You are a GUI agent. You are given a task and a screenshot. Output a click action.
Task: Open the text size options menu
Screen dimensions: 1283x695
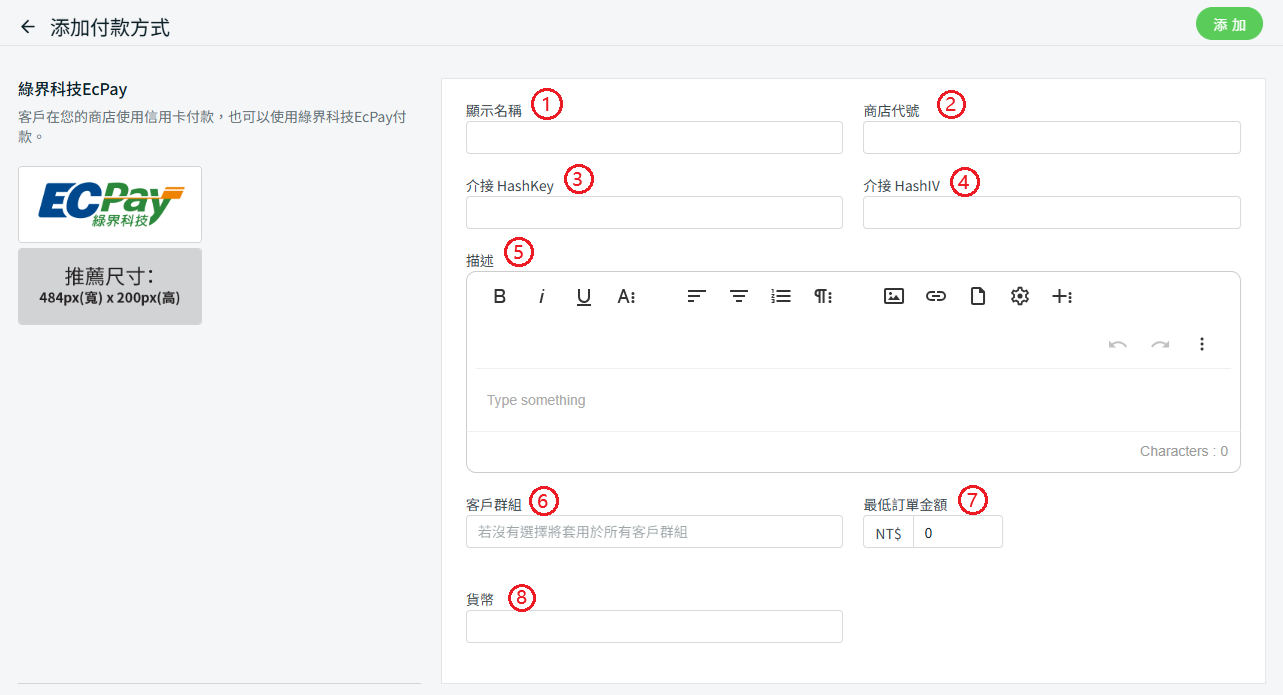[627, 296]
